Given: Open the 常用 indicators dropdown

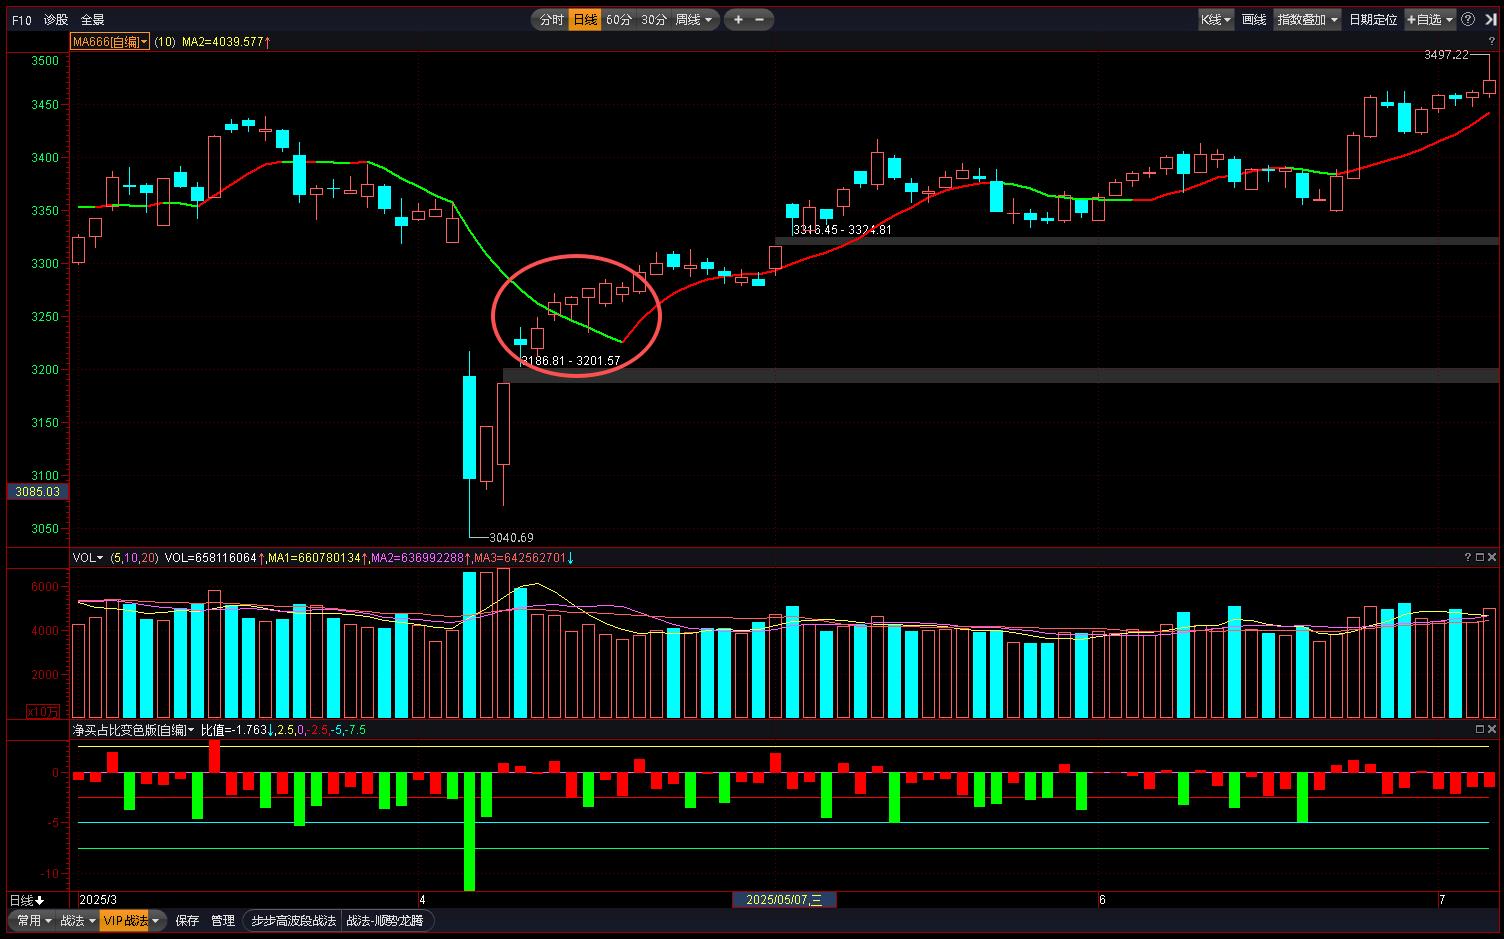Looking at the screenshot, I should pos(34,920).
